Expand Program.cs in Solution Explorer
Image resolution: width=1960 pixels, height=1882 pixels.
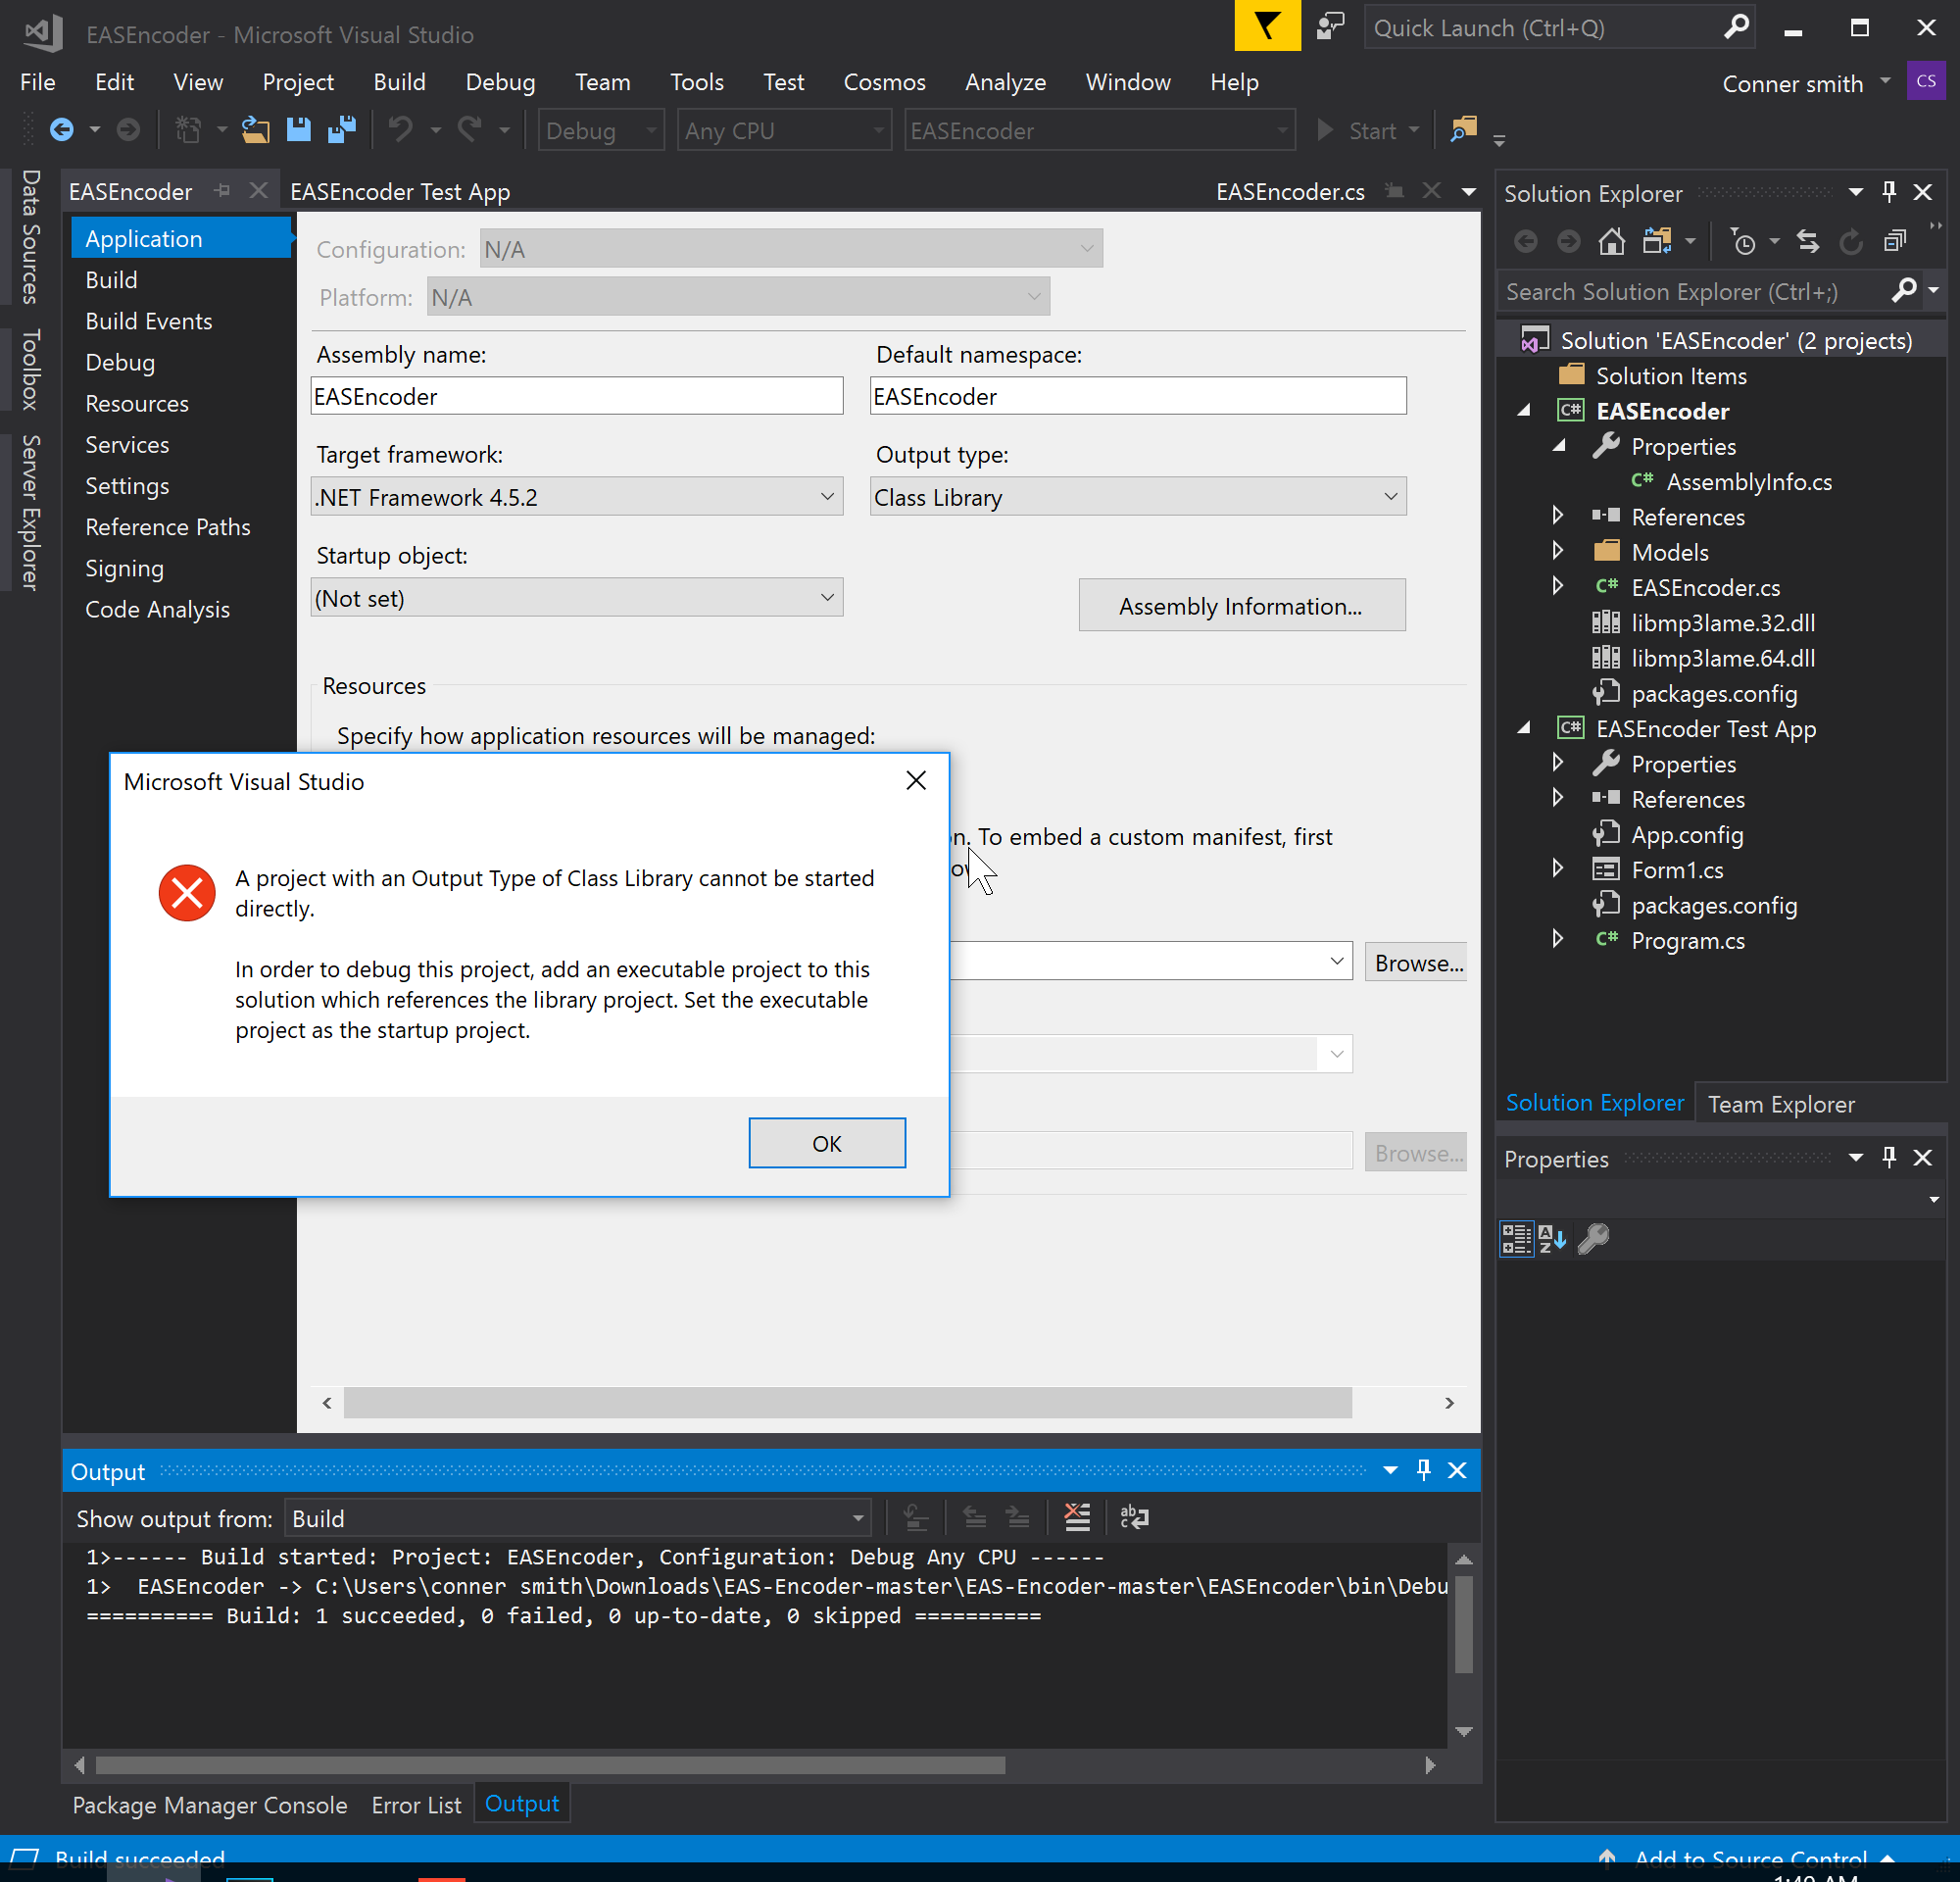coord(1557,939)
